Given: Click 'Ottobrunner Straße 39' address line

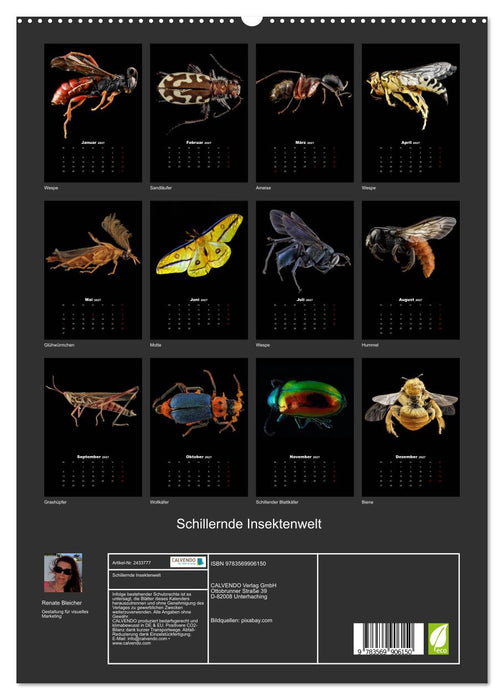Looking at the screenshot, I should click(x=239, y=591).
